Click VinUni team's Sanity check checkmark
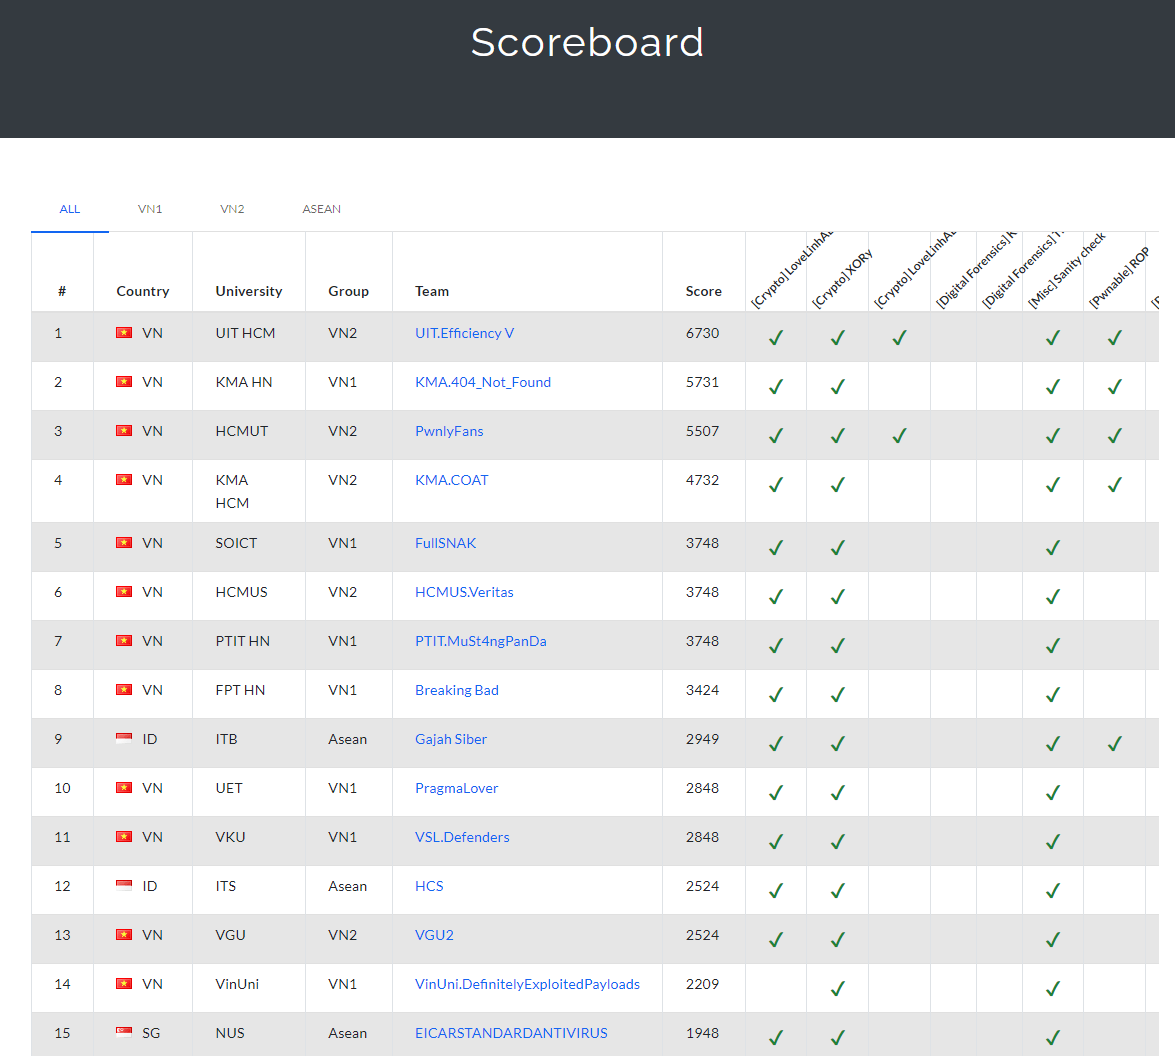The height and width of the screenshot is (1056, 1175). click(x=1052, y=988)
